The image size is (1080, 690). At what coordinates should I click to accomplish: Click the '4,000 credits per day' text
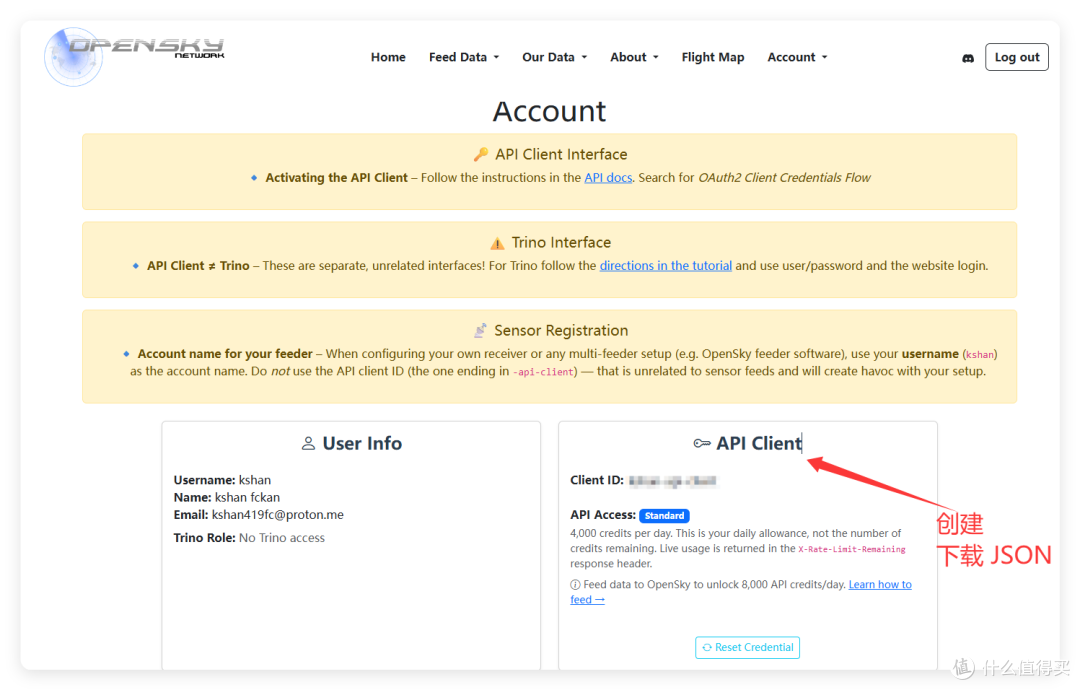point(621,534)
